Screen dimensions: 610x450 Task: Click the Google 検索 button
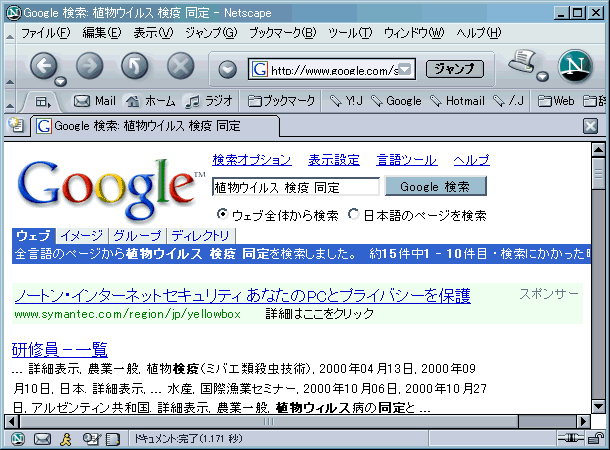coord(435,187)
